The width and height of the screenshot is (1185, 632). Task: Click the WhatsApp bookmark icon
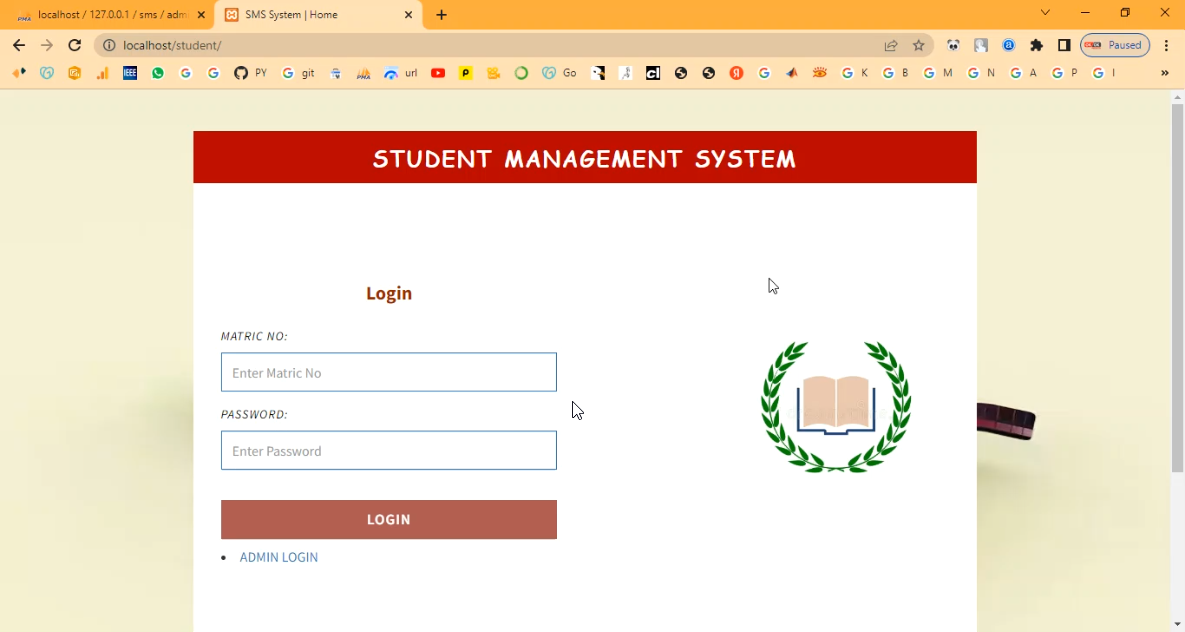158,73
